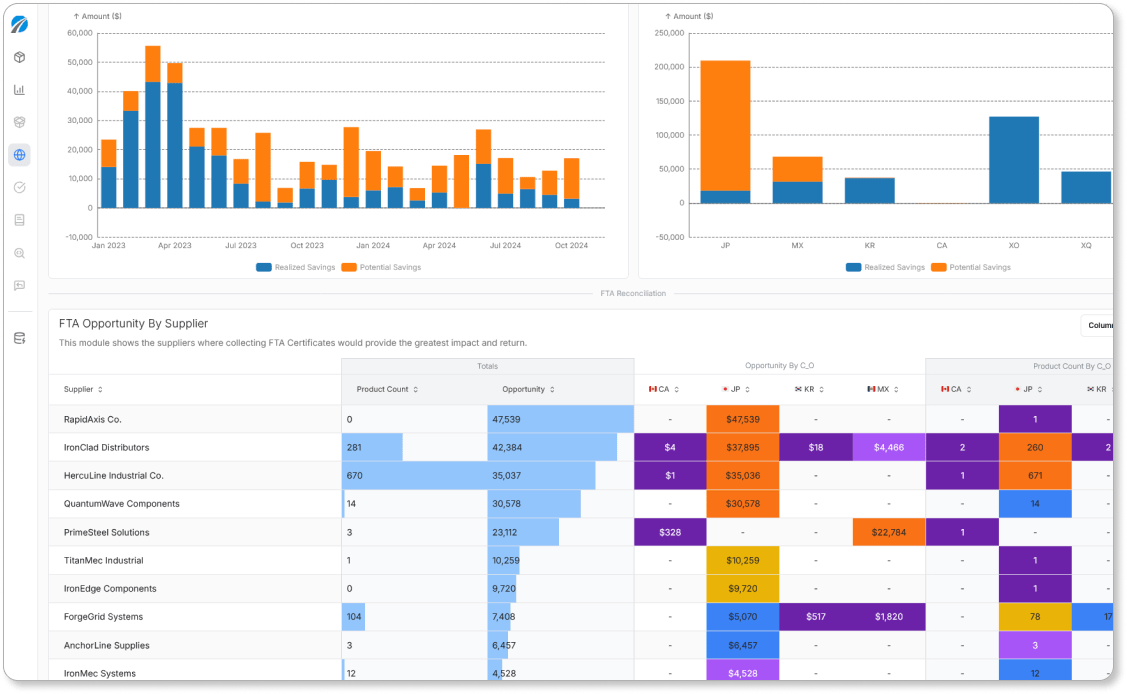Viewport: 1127px width, 694px height.
Task: Select TitanMec Industrial supplier
Action: [x=104, y=560]
